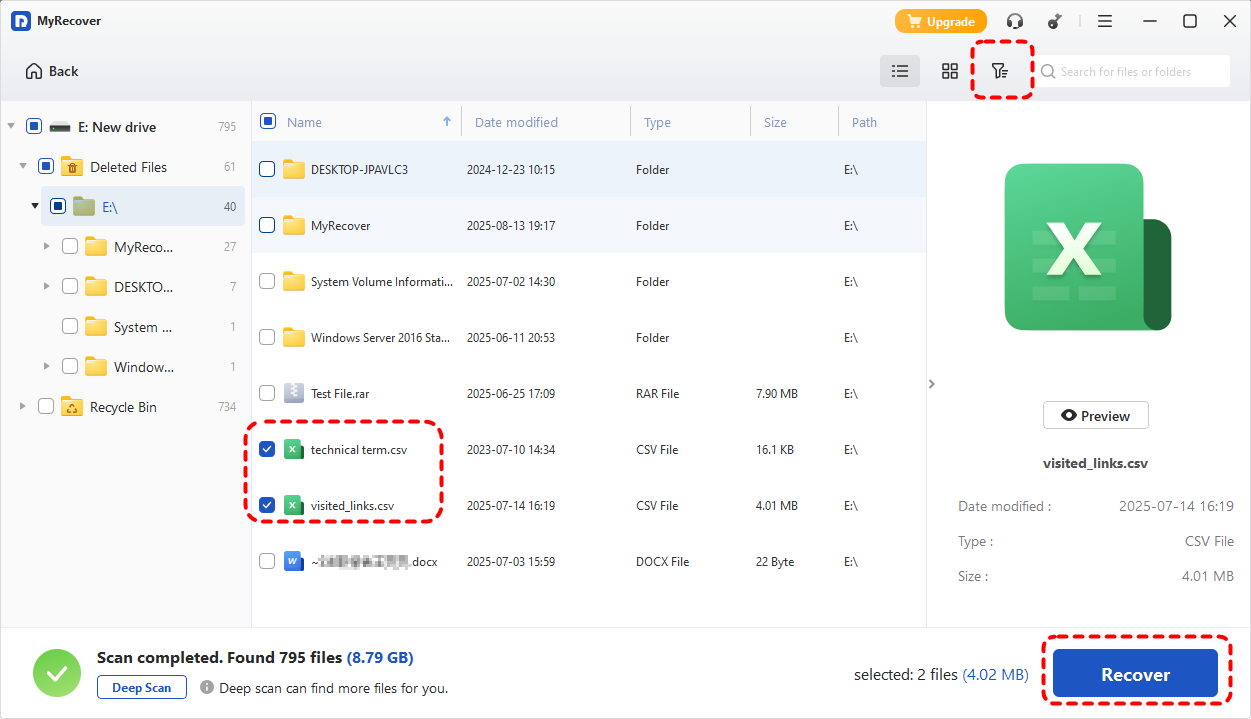This screenshot has width=1251, height=719.
Task: Uncheck the technical term.csv checkbox
Action: click(x=267, y=449)
